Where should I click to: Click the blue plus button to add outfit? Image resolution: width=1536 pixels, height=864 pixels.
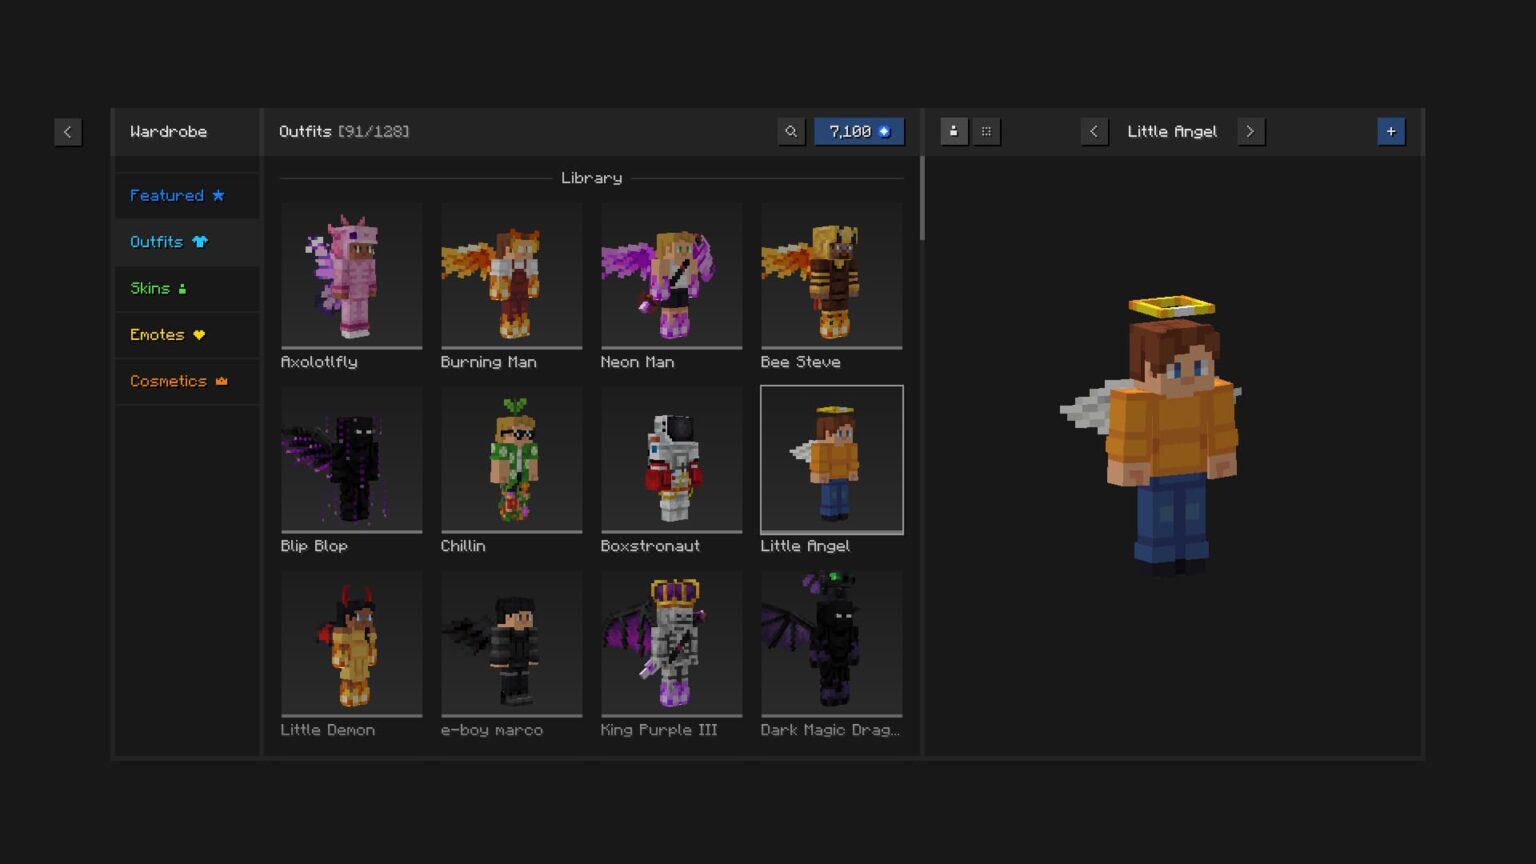[x=1392, y=131]
